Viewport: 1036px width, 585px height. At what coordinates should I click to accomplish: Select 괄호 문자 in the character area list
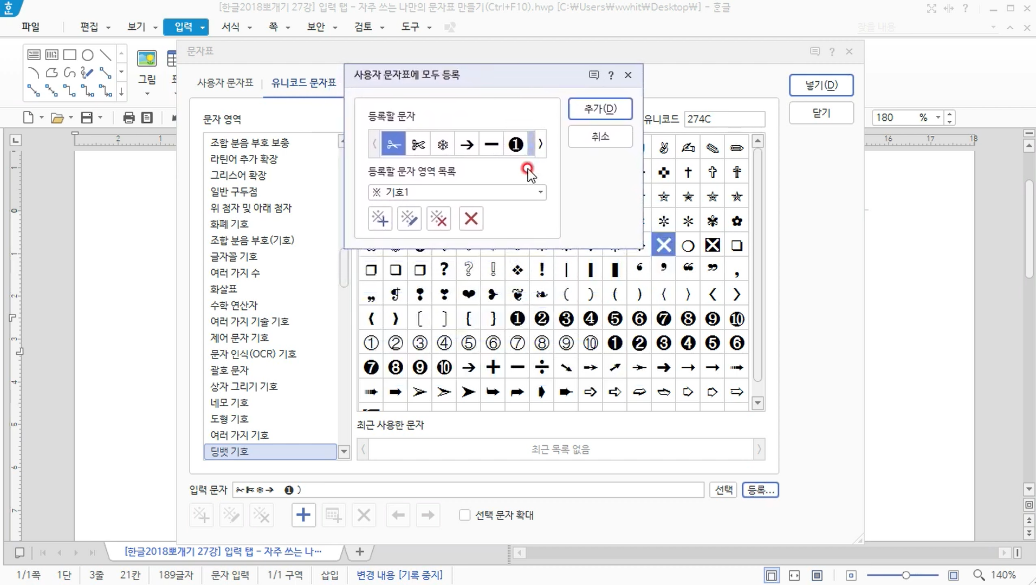point(229,370)
